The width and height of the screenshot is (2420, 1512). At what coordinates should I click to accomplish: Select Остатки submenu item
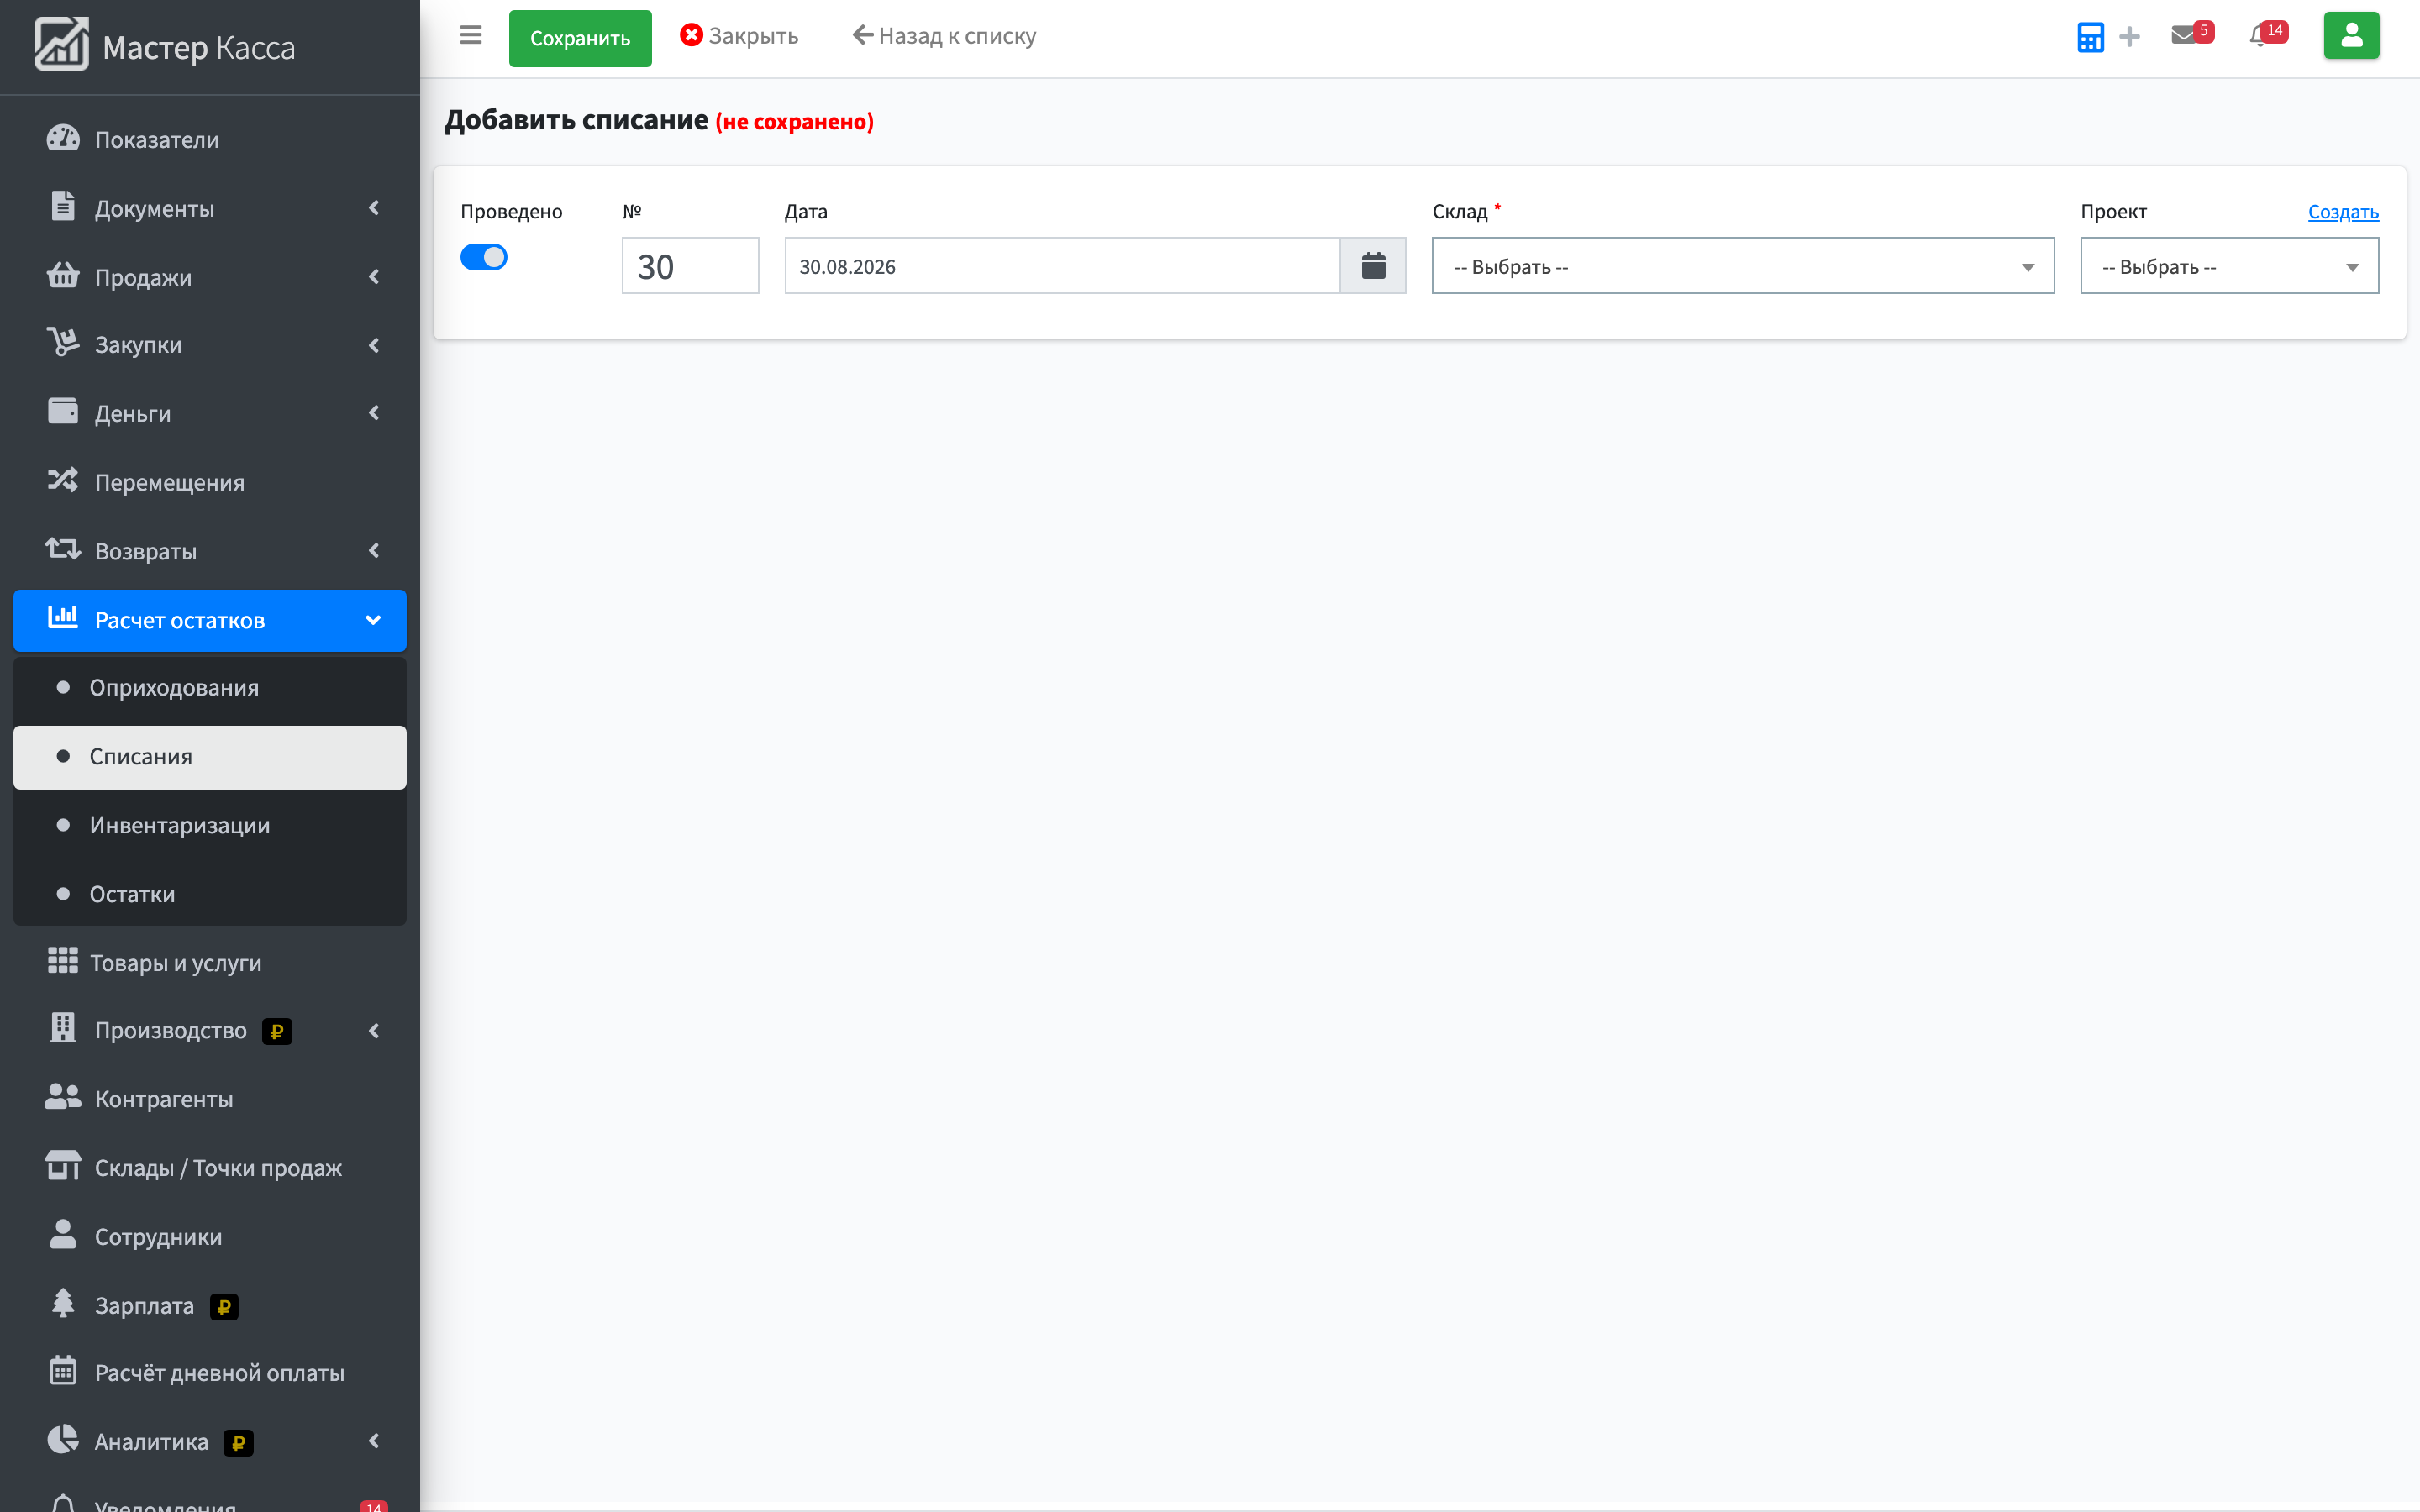210,894
